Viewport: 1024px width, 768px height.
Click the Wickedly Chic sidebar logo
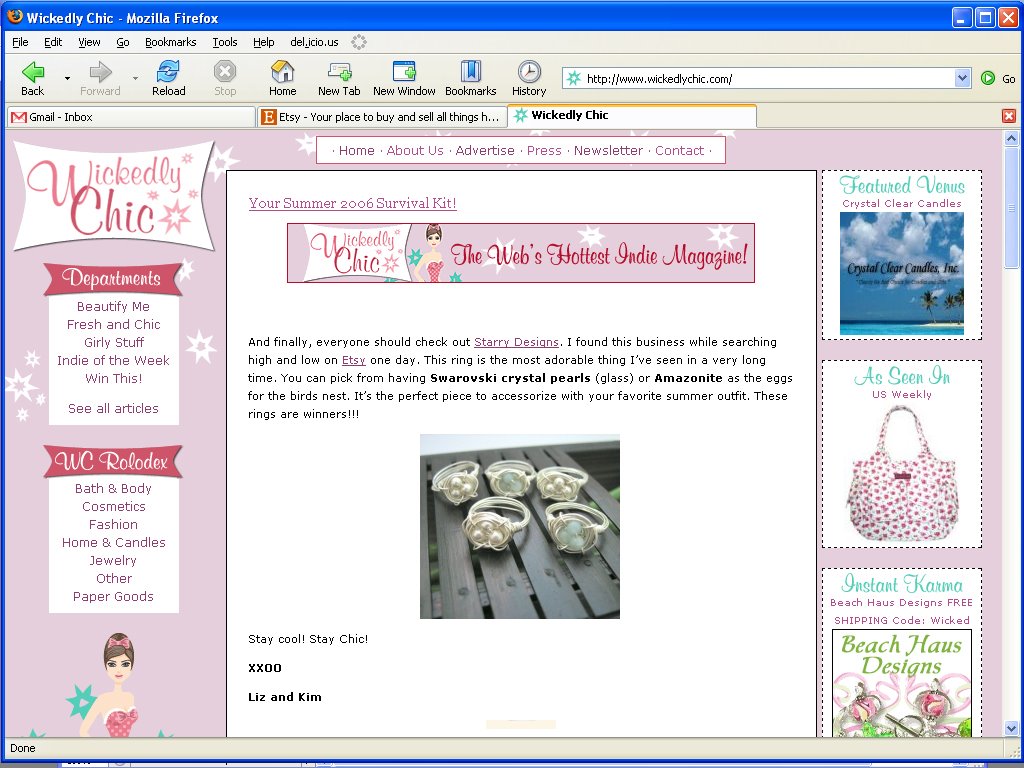[x=114, y=195]
